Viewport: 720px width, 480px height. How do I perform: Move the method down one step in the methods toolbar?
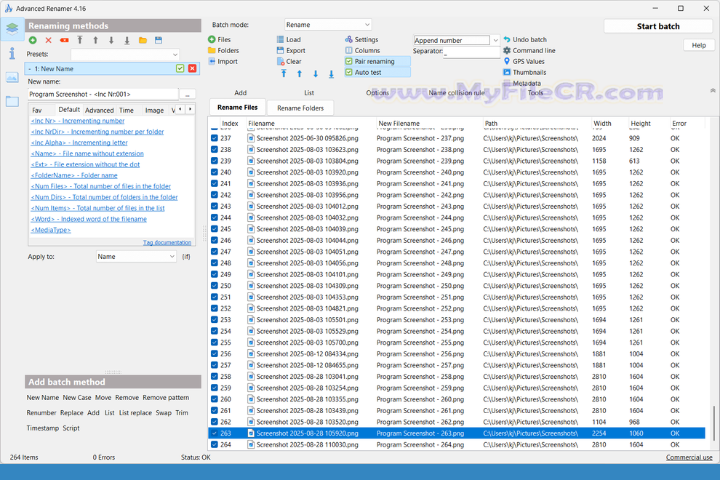(x=111, y=40)
